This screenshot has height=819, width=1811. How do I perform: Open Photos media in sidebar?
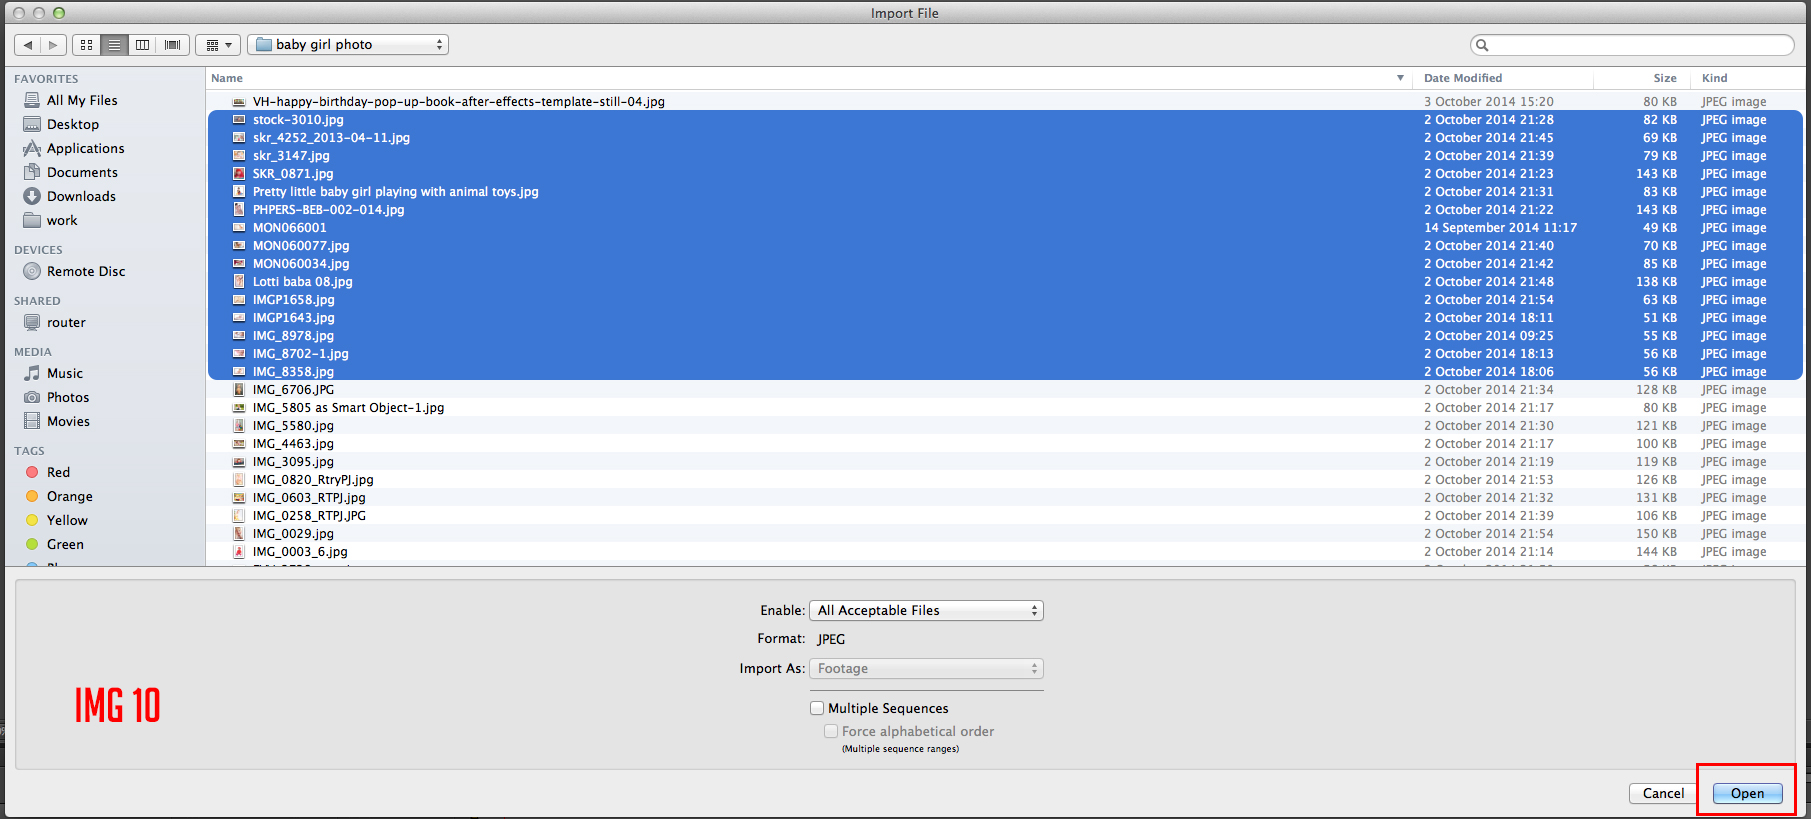[68, 397]
